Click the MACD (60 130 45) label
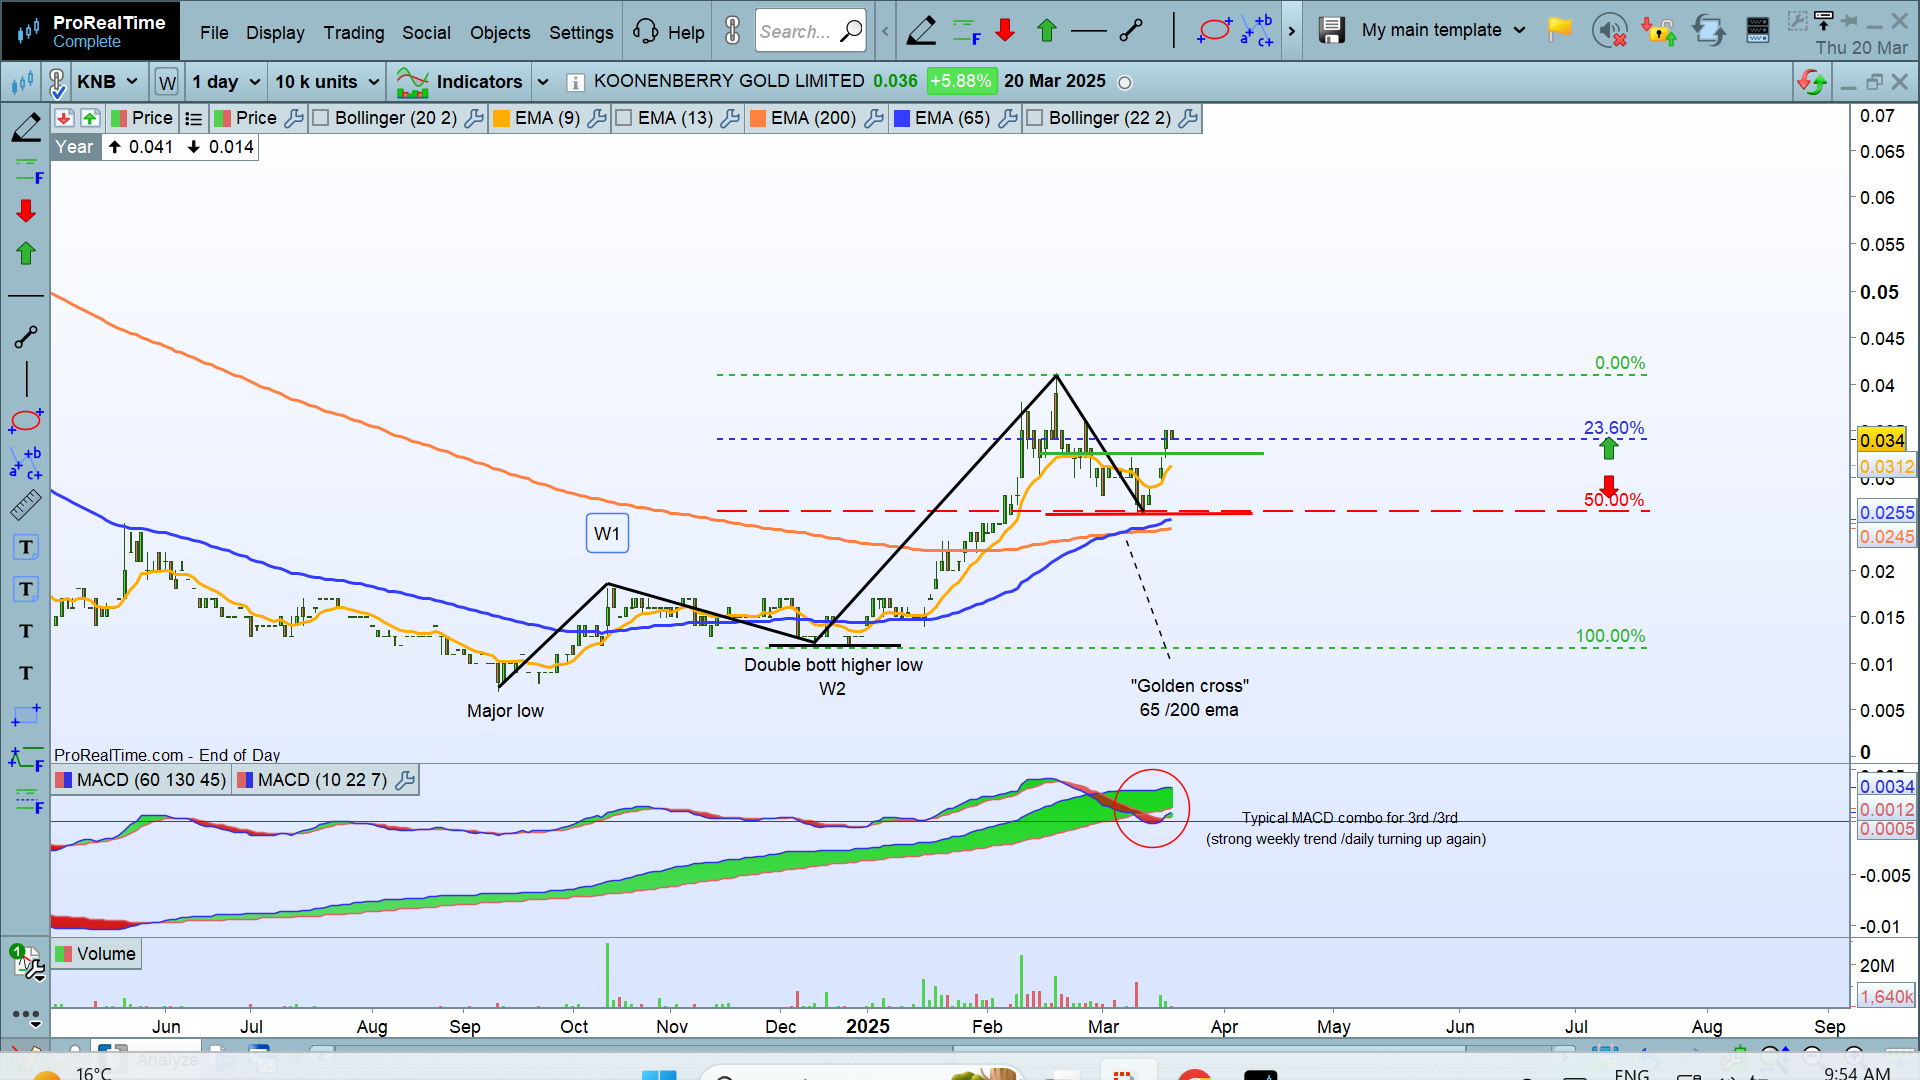 pyautogui.click(x=151, y=780)
